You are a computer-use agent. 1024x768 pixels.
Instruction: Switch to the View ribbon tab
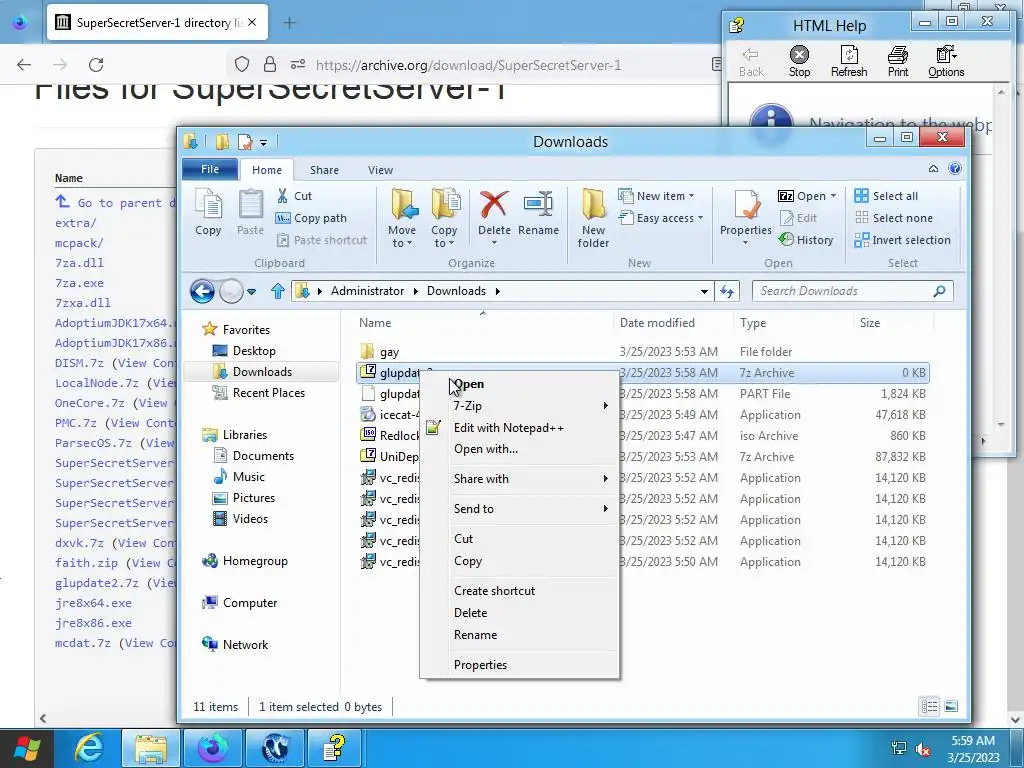[380, 170]
